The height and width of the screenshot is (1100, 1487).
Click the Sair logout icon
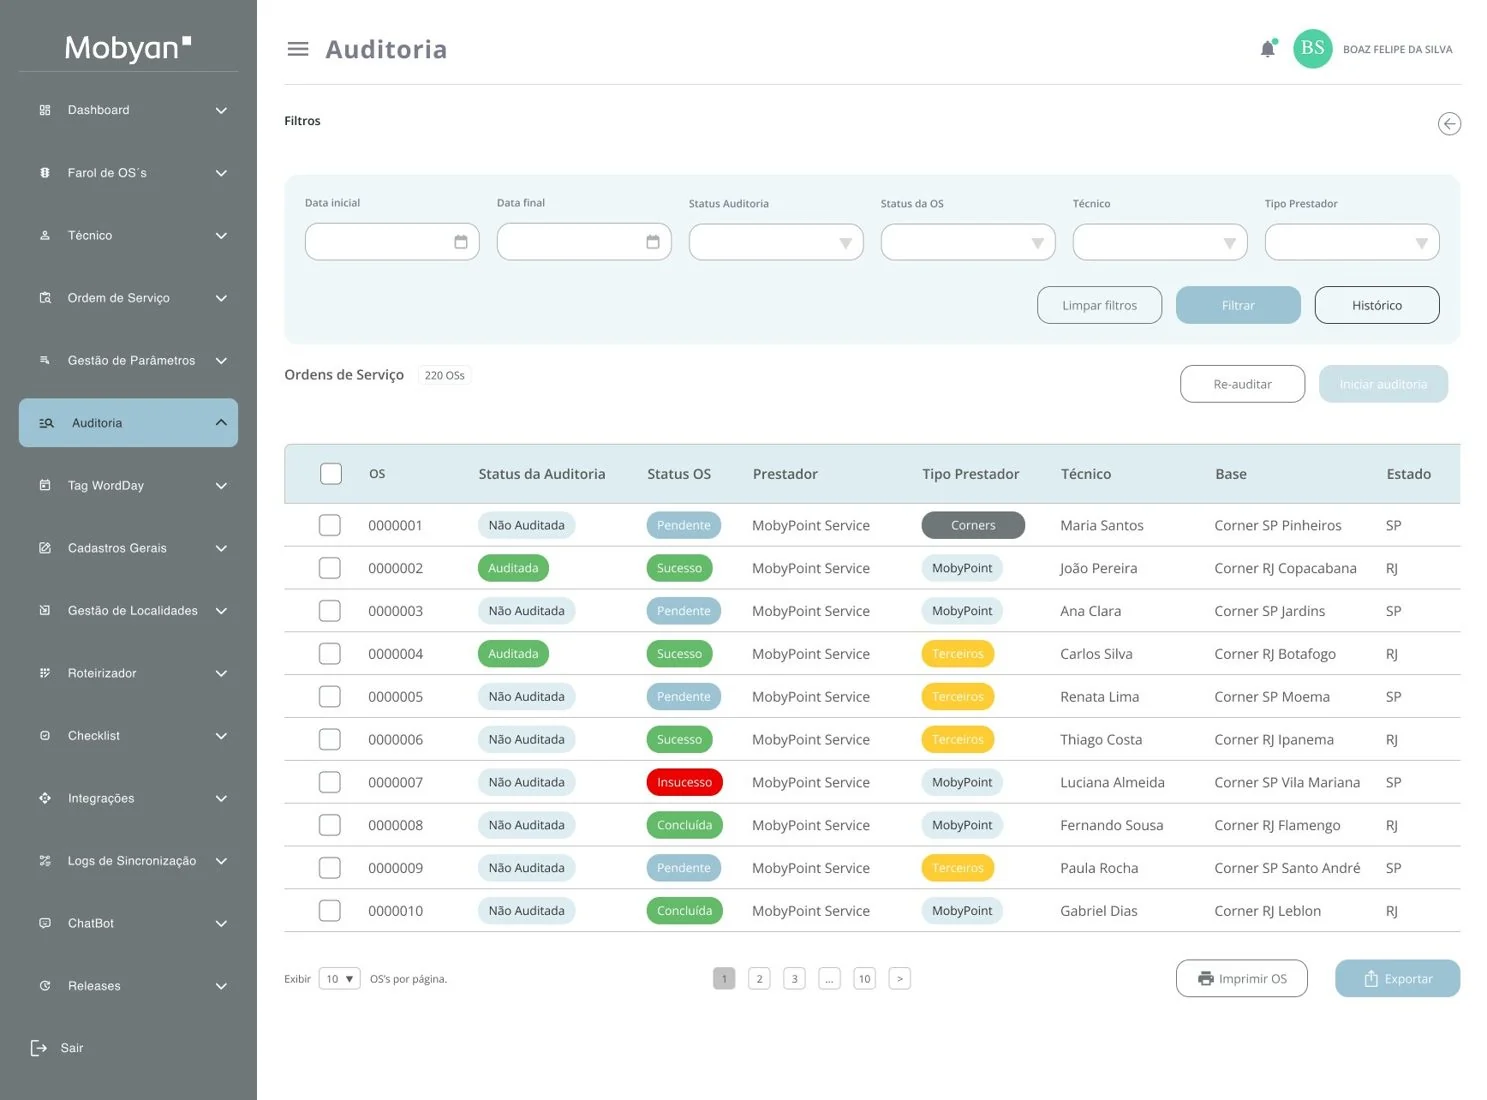click(x=39, y=1048)
